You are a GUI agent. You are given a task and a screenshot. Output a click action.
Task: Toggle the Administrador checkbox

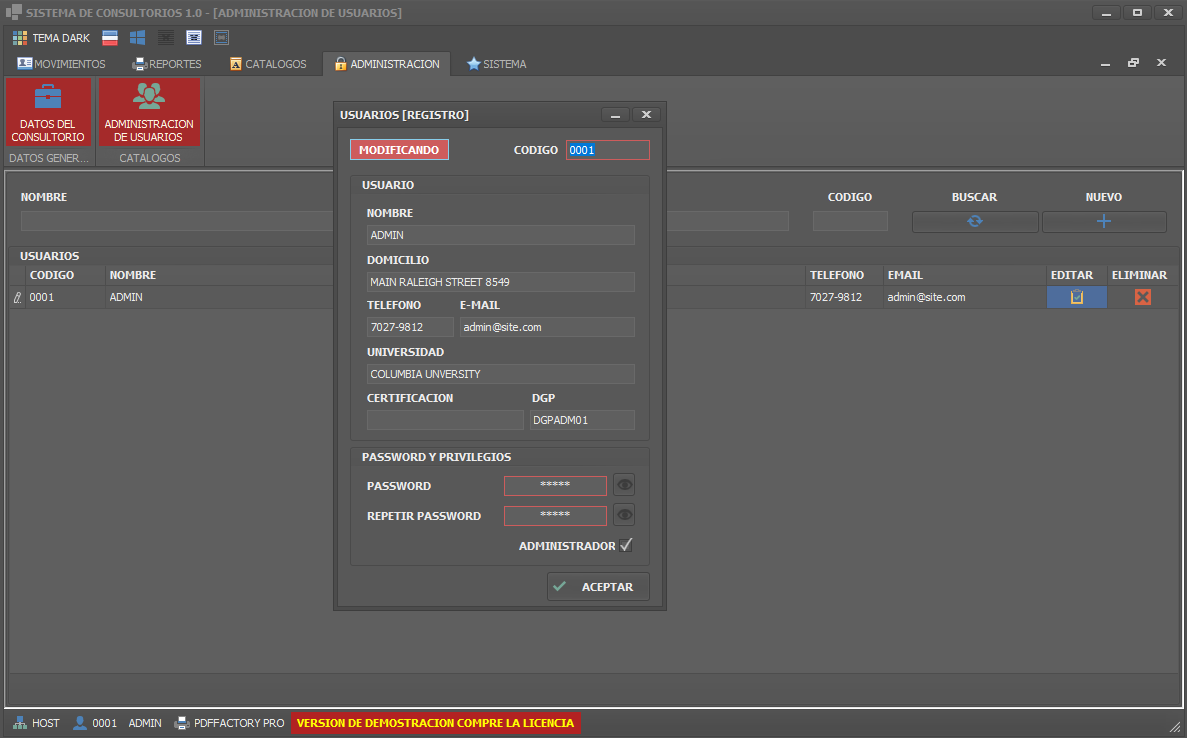pyautogui.click(x=626, y=546)
